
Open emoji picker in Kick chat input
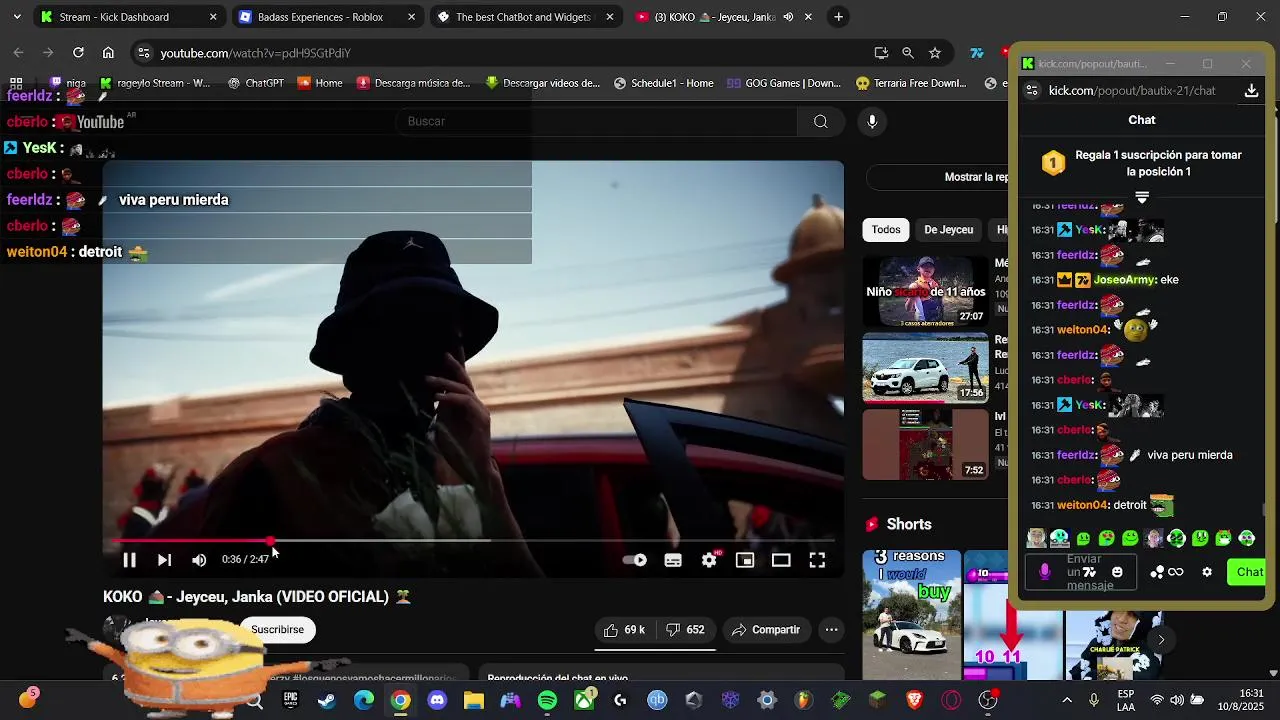point(1117,572)
